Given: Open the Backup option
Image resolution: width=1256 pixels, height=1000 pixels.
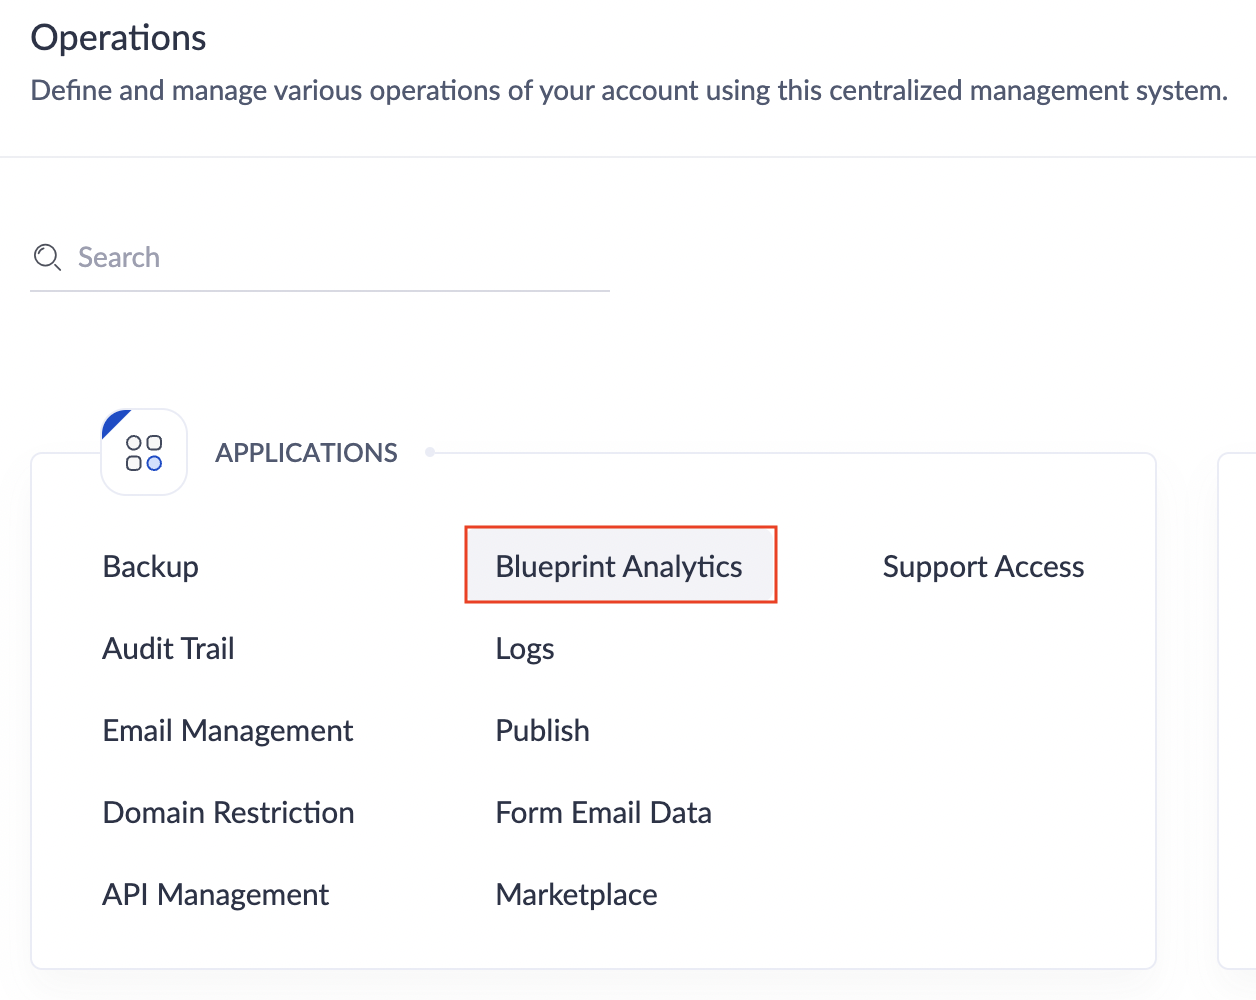Looking at the screenshot, I should point(151,567).
